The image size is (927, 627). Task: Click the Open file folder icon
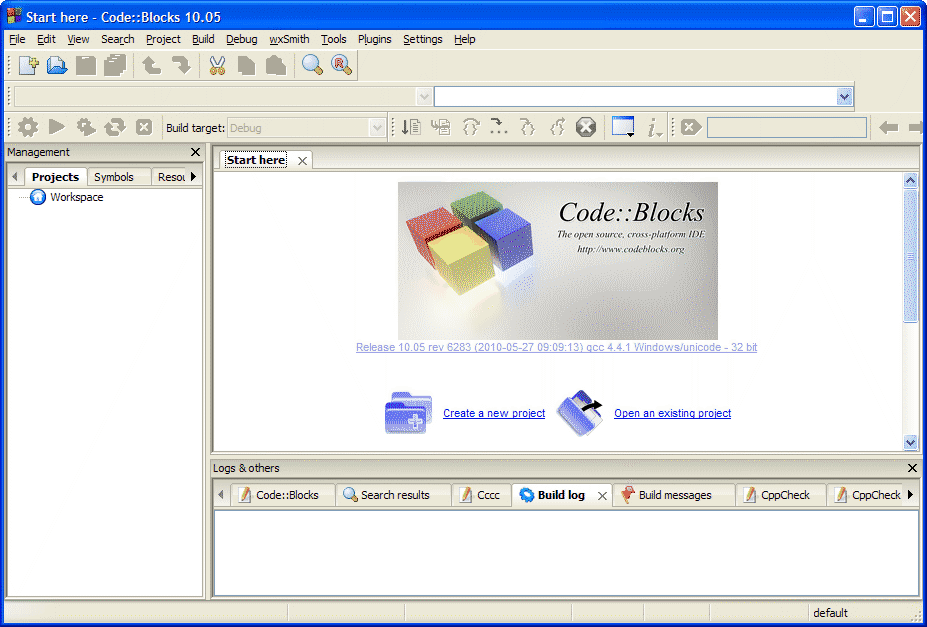57,66
